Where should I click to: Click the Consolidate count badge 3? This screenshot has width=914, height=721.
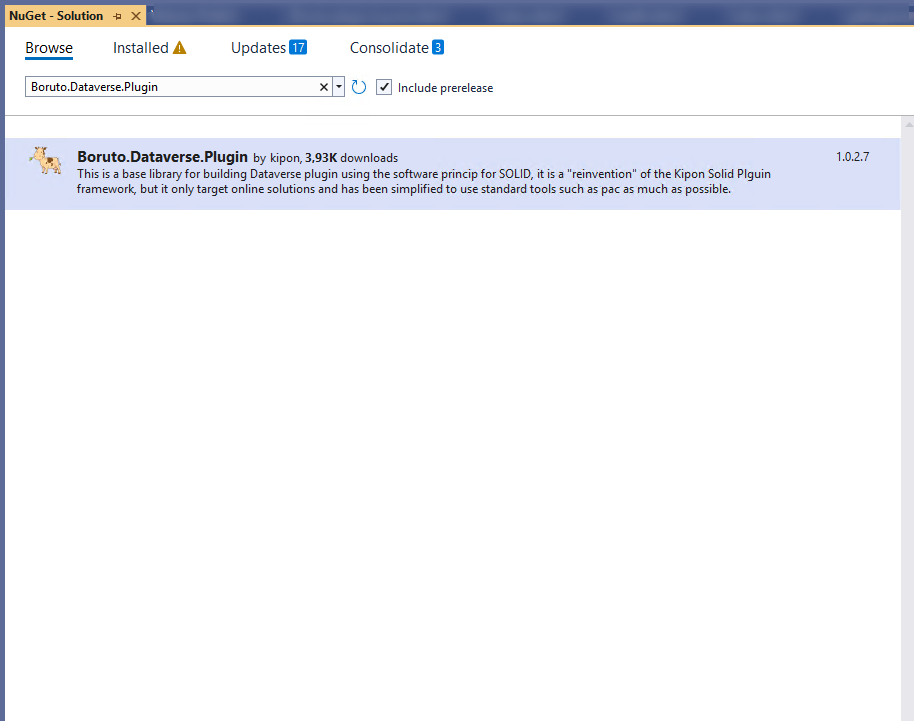point(438,47)
